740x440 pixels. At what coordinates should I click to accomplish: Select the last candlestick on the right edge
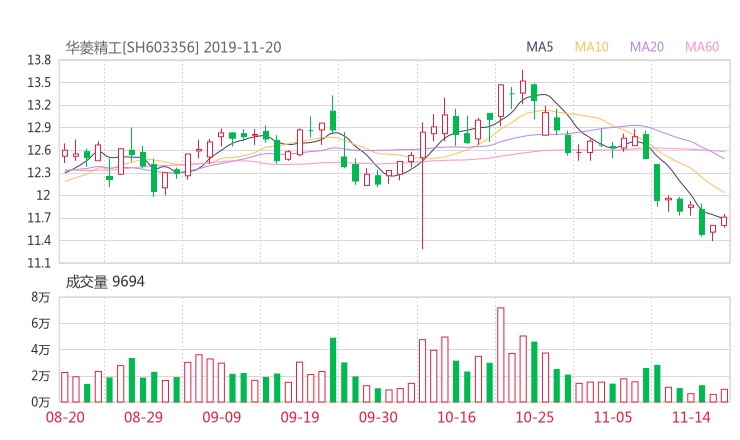click(x=724, y=221)
